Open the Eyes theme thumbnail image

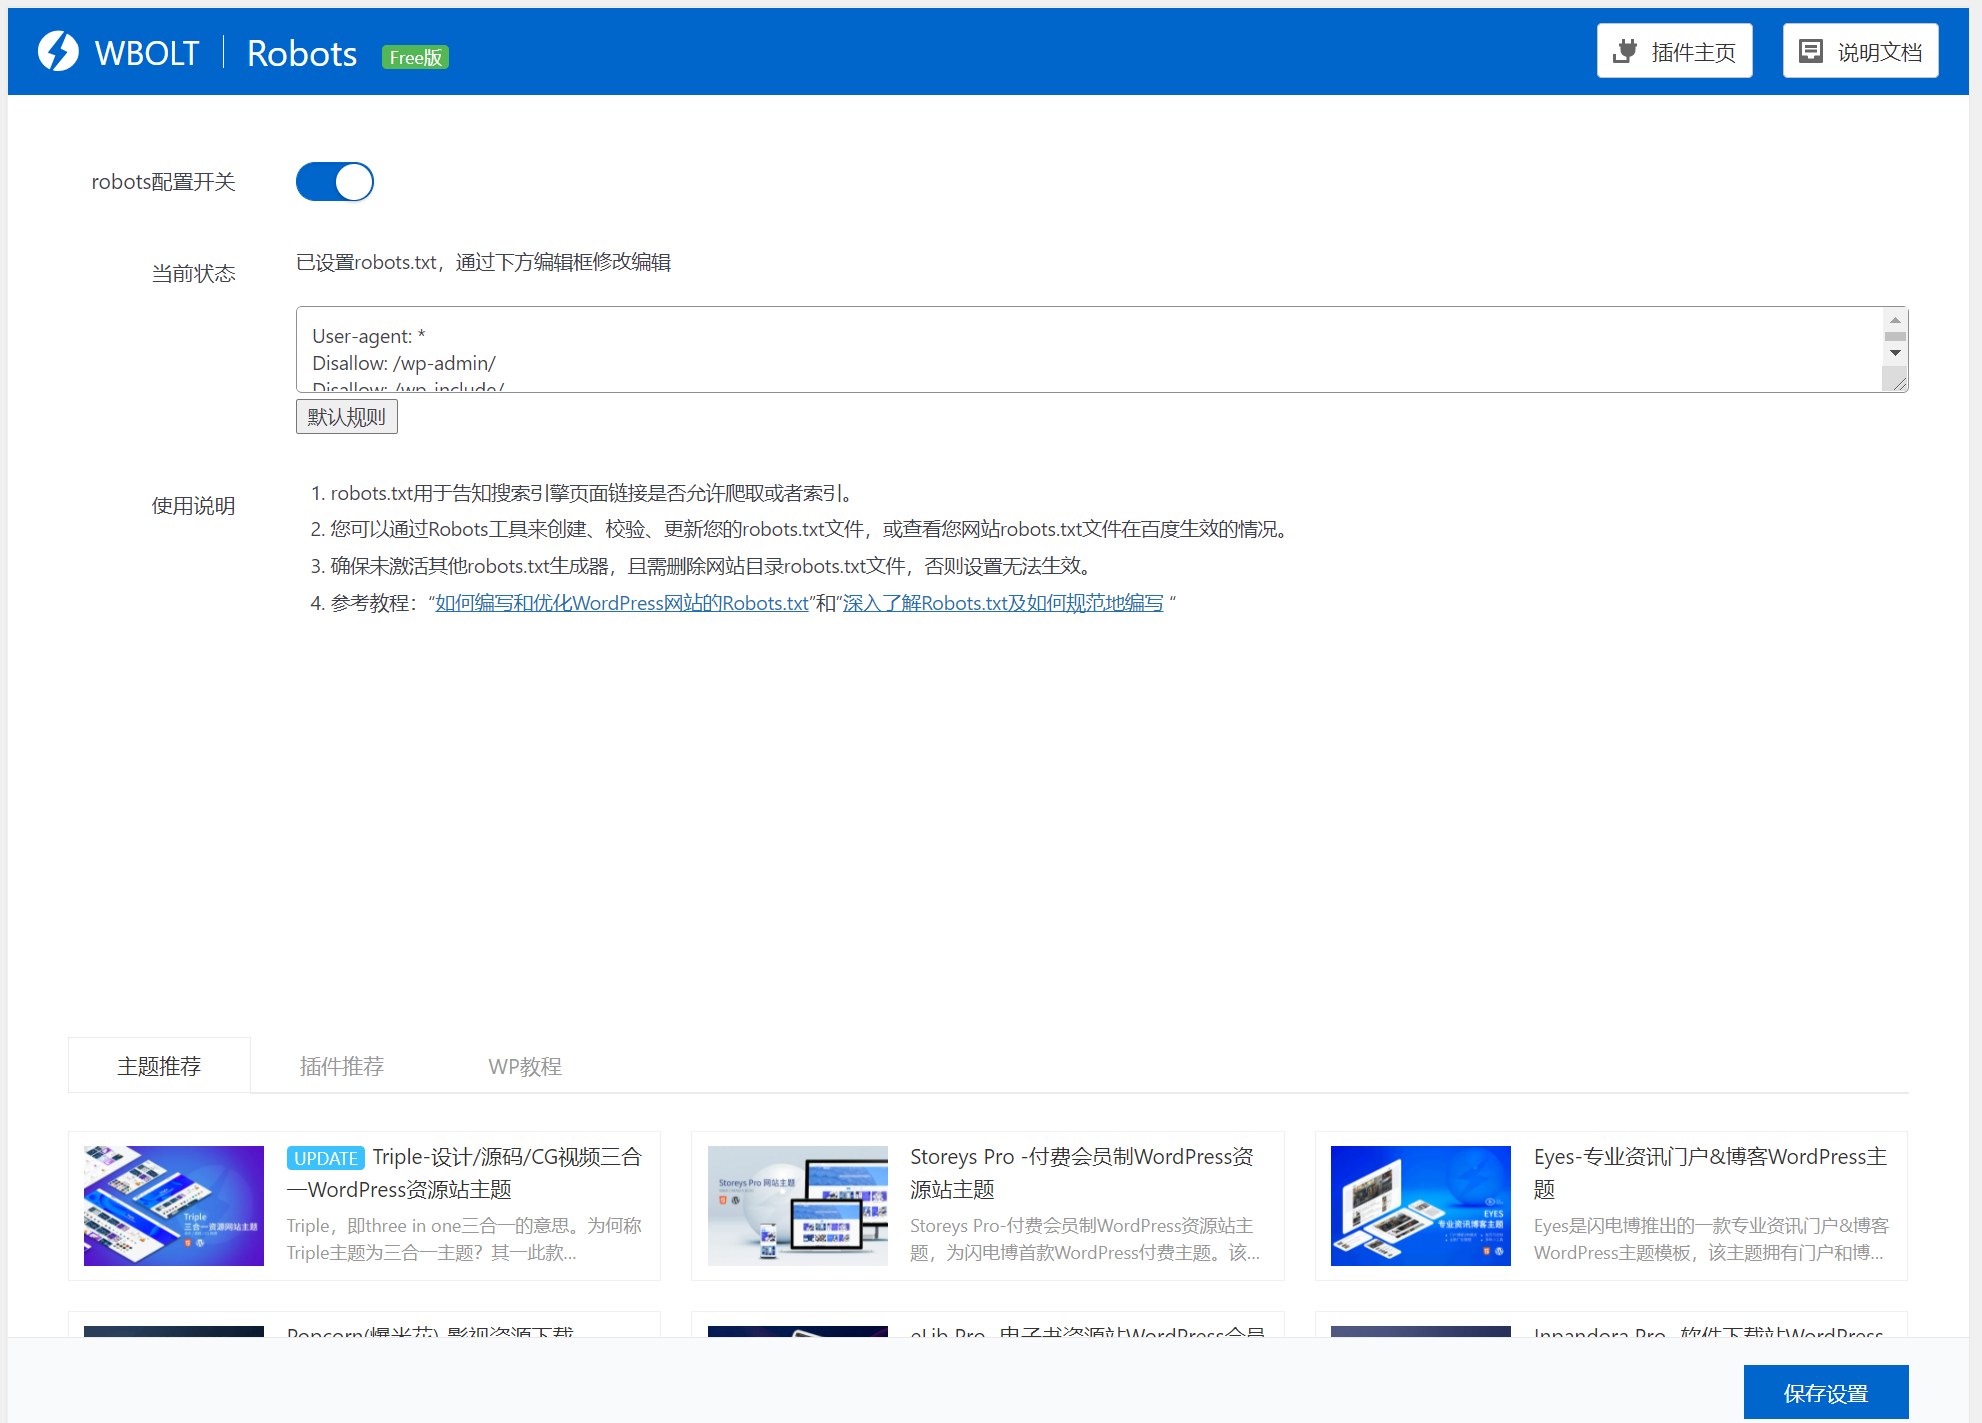(1420, 1205)
